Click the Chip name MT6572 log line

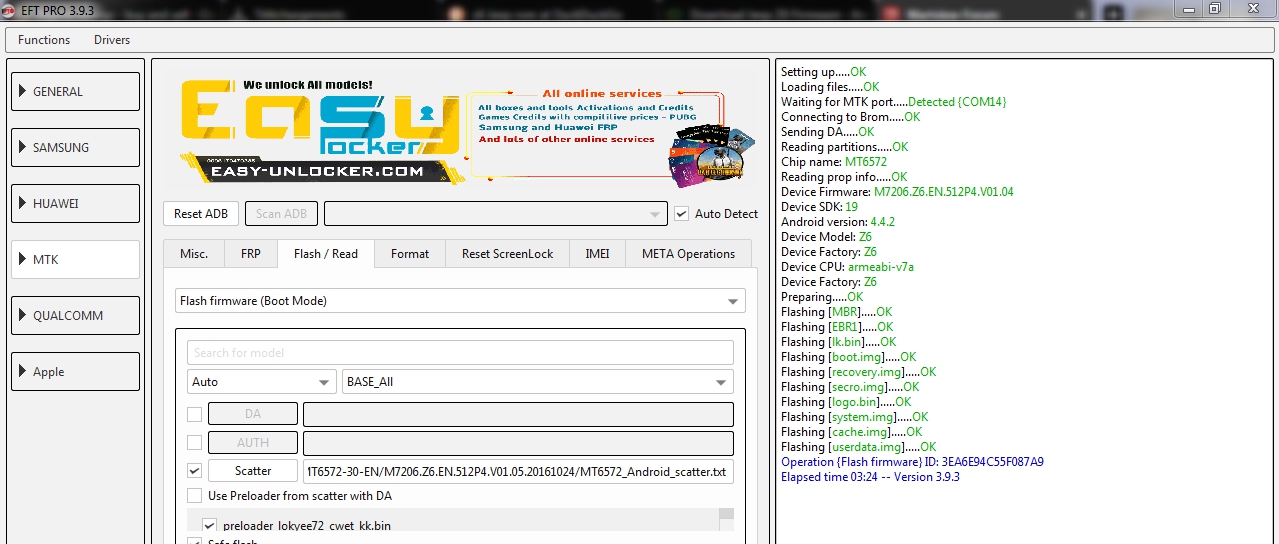[834, 162]
